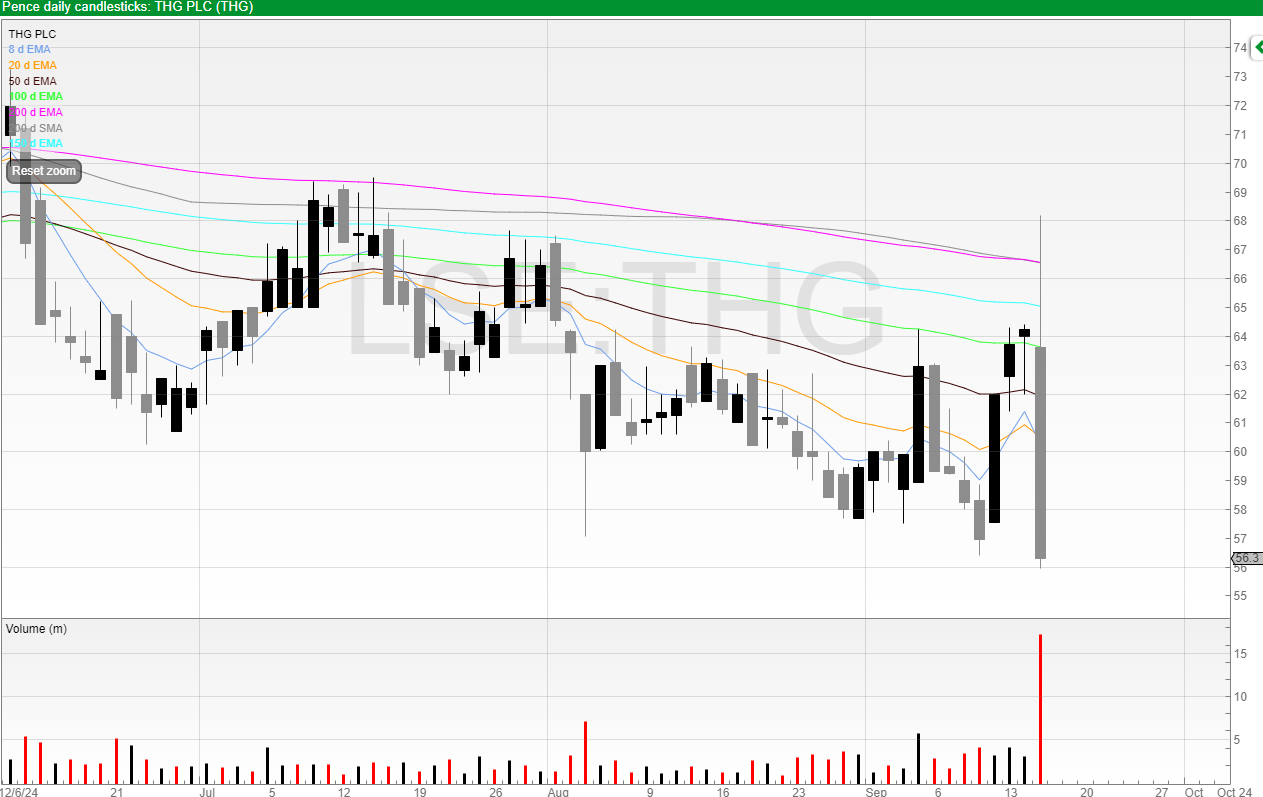
Task: Click the Jul date axis label
Action: point(207,791)
